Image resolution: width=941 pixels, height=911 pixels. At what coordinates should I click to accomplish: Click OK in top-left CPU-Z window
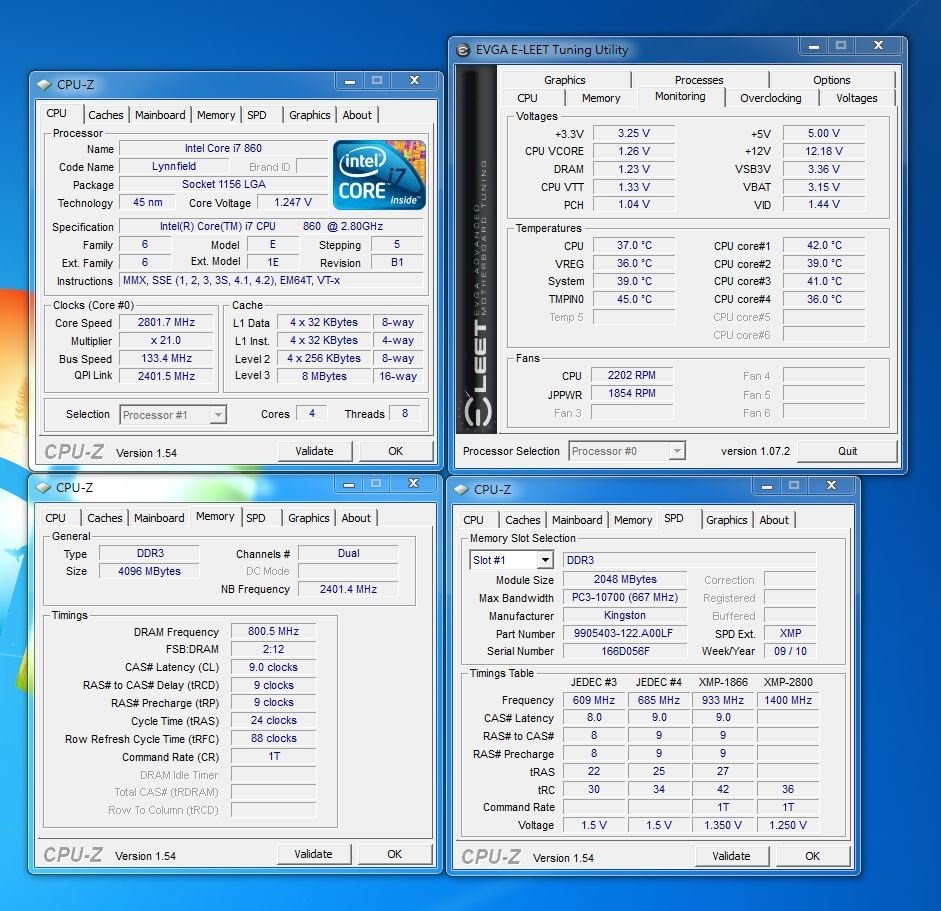(x=395, y=451)
